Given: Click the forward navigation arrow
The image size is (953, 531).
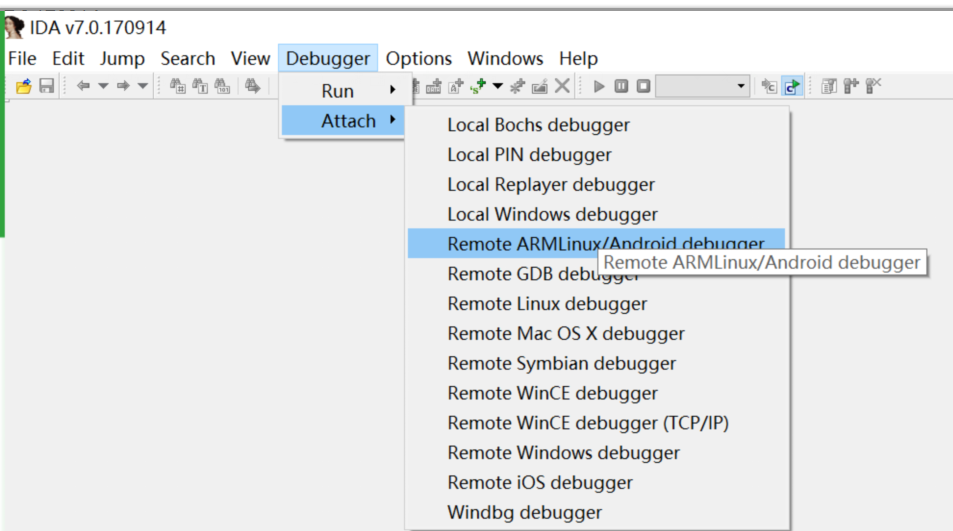Looking at the screenshot, I should coord(123,86).
